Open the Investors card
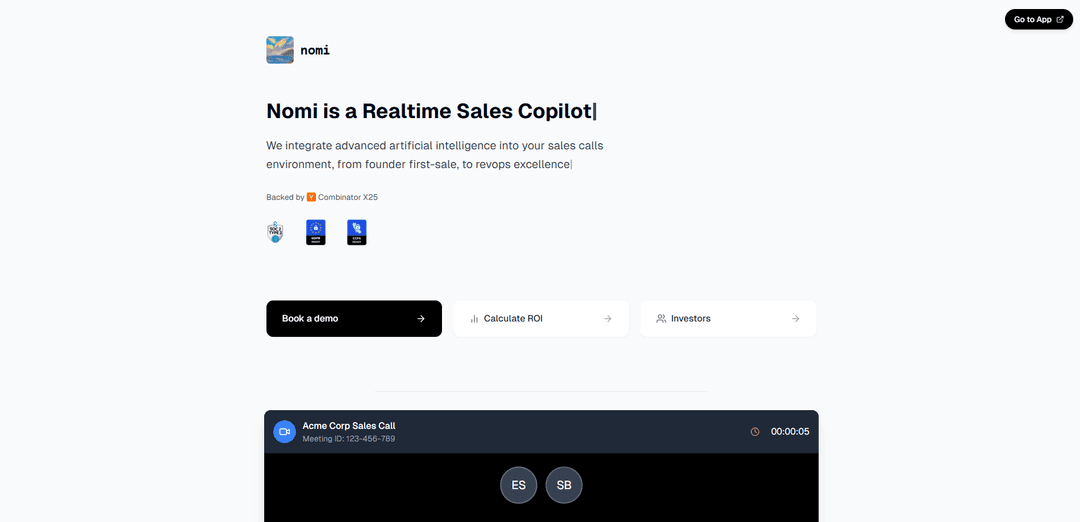Viewport: 1080px width, 522px height. tap(728, 318)
